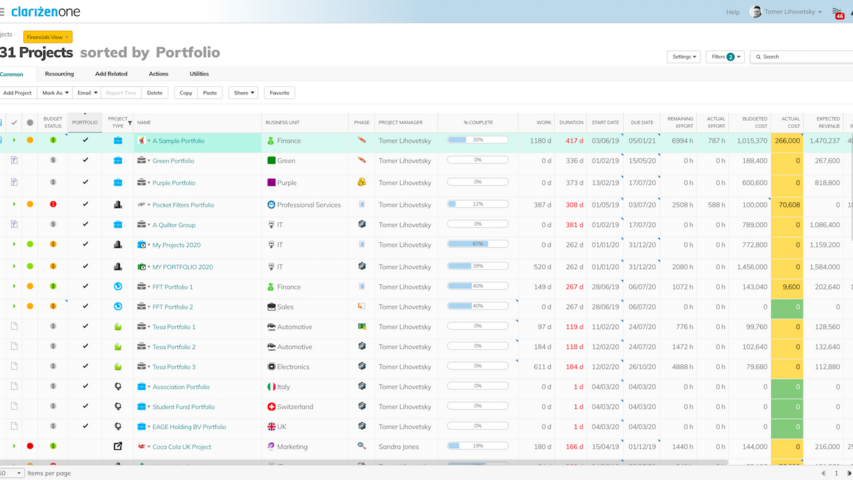The width and height of the screenshot is (853, 480).
Task: Click the project type icon for Coca Cola UK Project
Action: coord(117,446)
